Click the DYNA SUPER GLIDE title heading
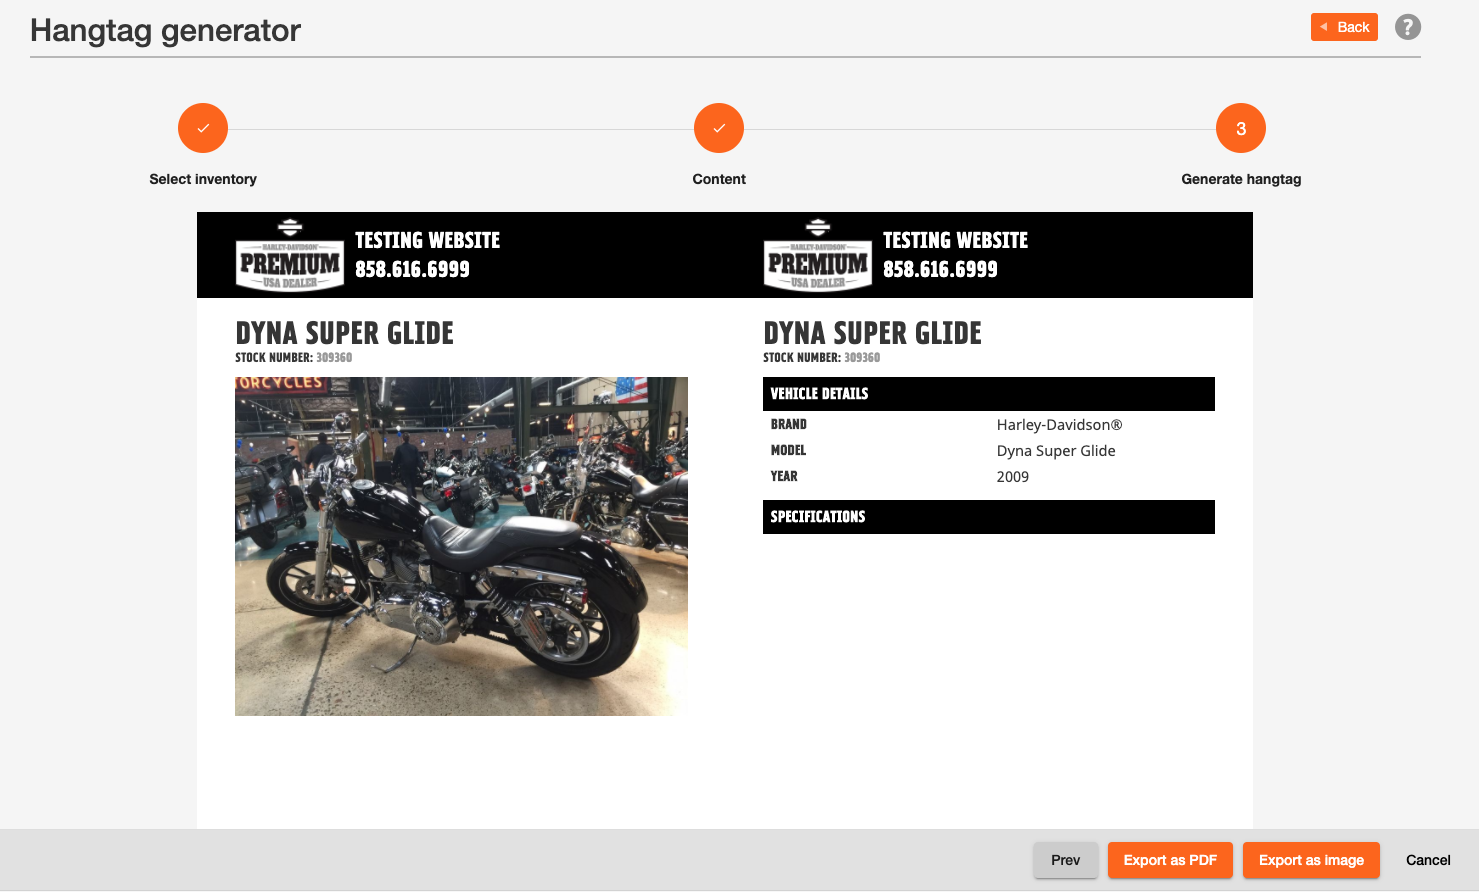This screenshot has height=892, width=1479. 344,332
